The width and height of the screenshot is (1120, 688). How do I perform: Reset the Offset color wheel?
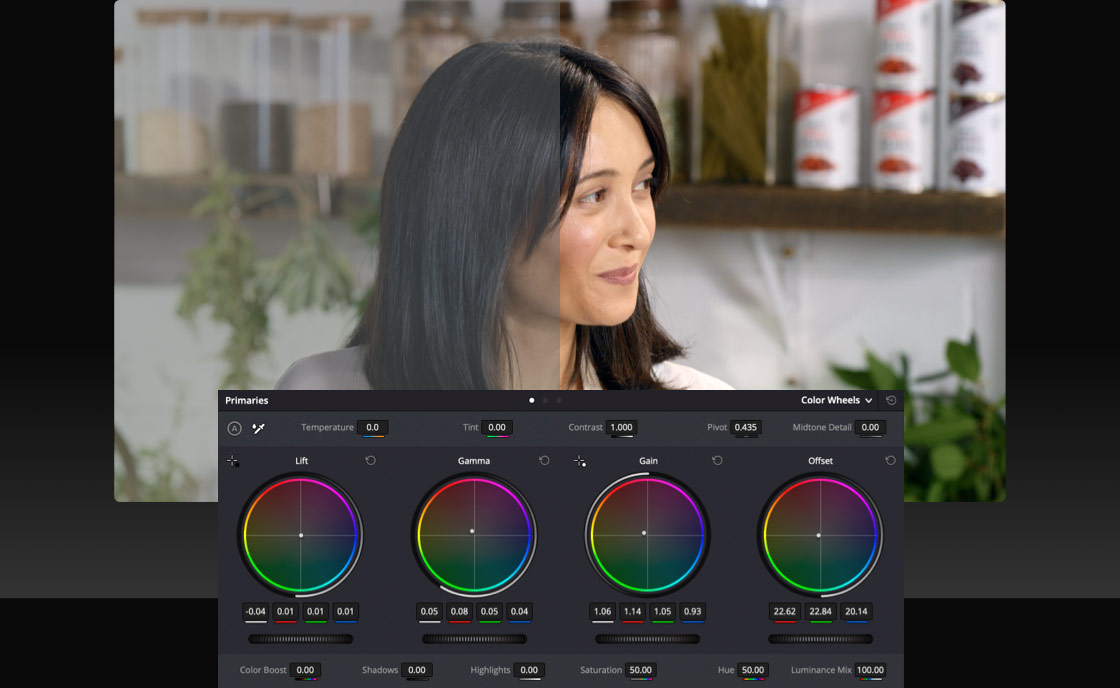tap(890, 461)
